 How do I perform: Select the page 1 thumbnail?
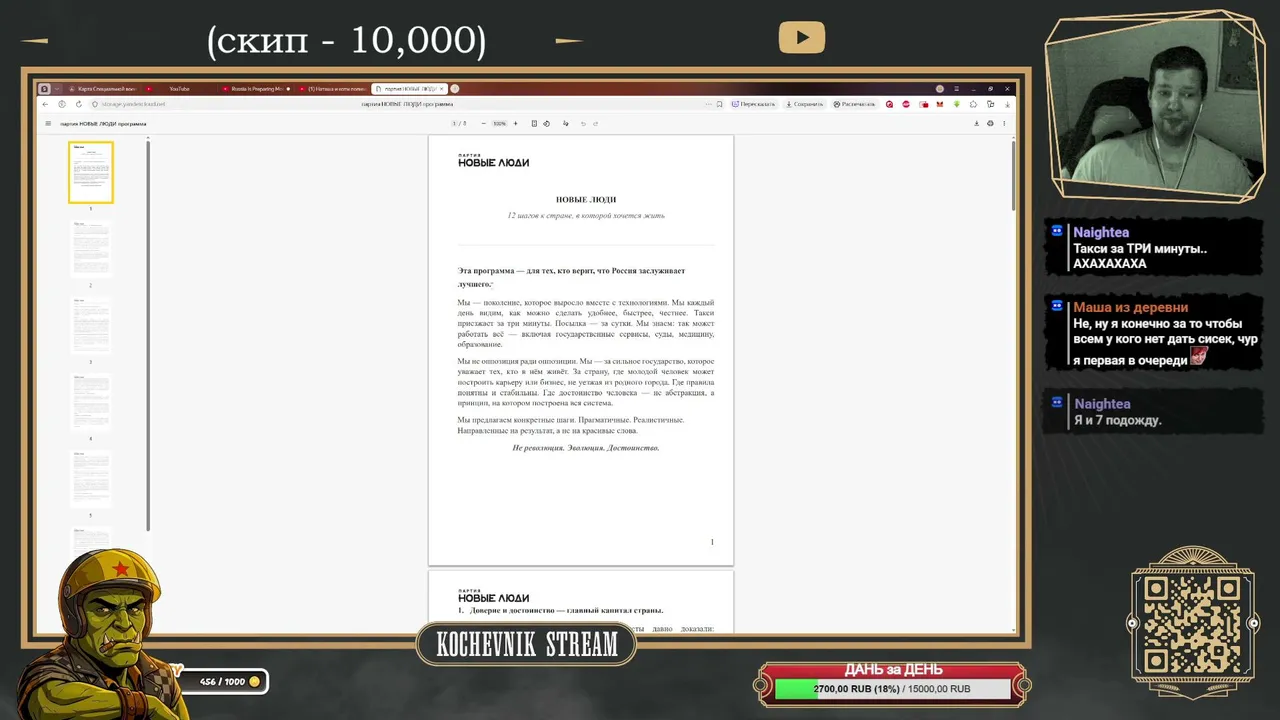(91, 172)
